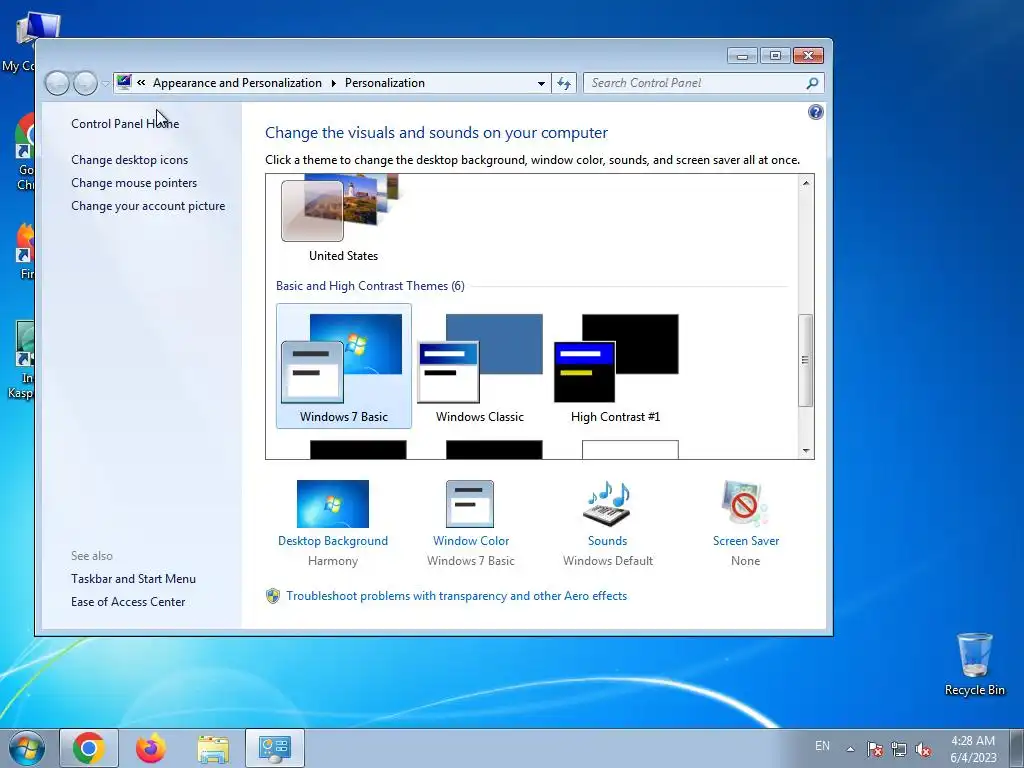Select the Windows 7 Basic theme
This screenshot has height=768, width=1024.
(344, 366)
